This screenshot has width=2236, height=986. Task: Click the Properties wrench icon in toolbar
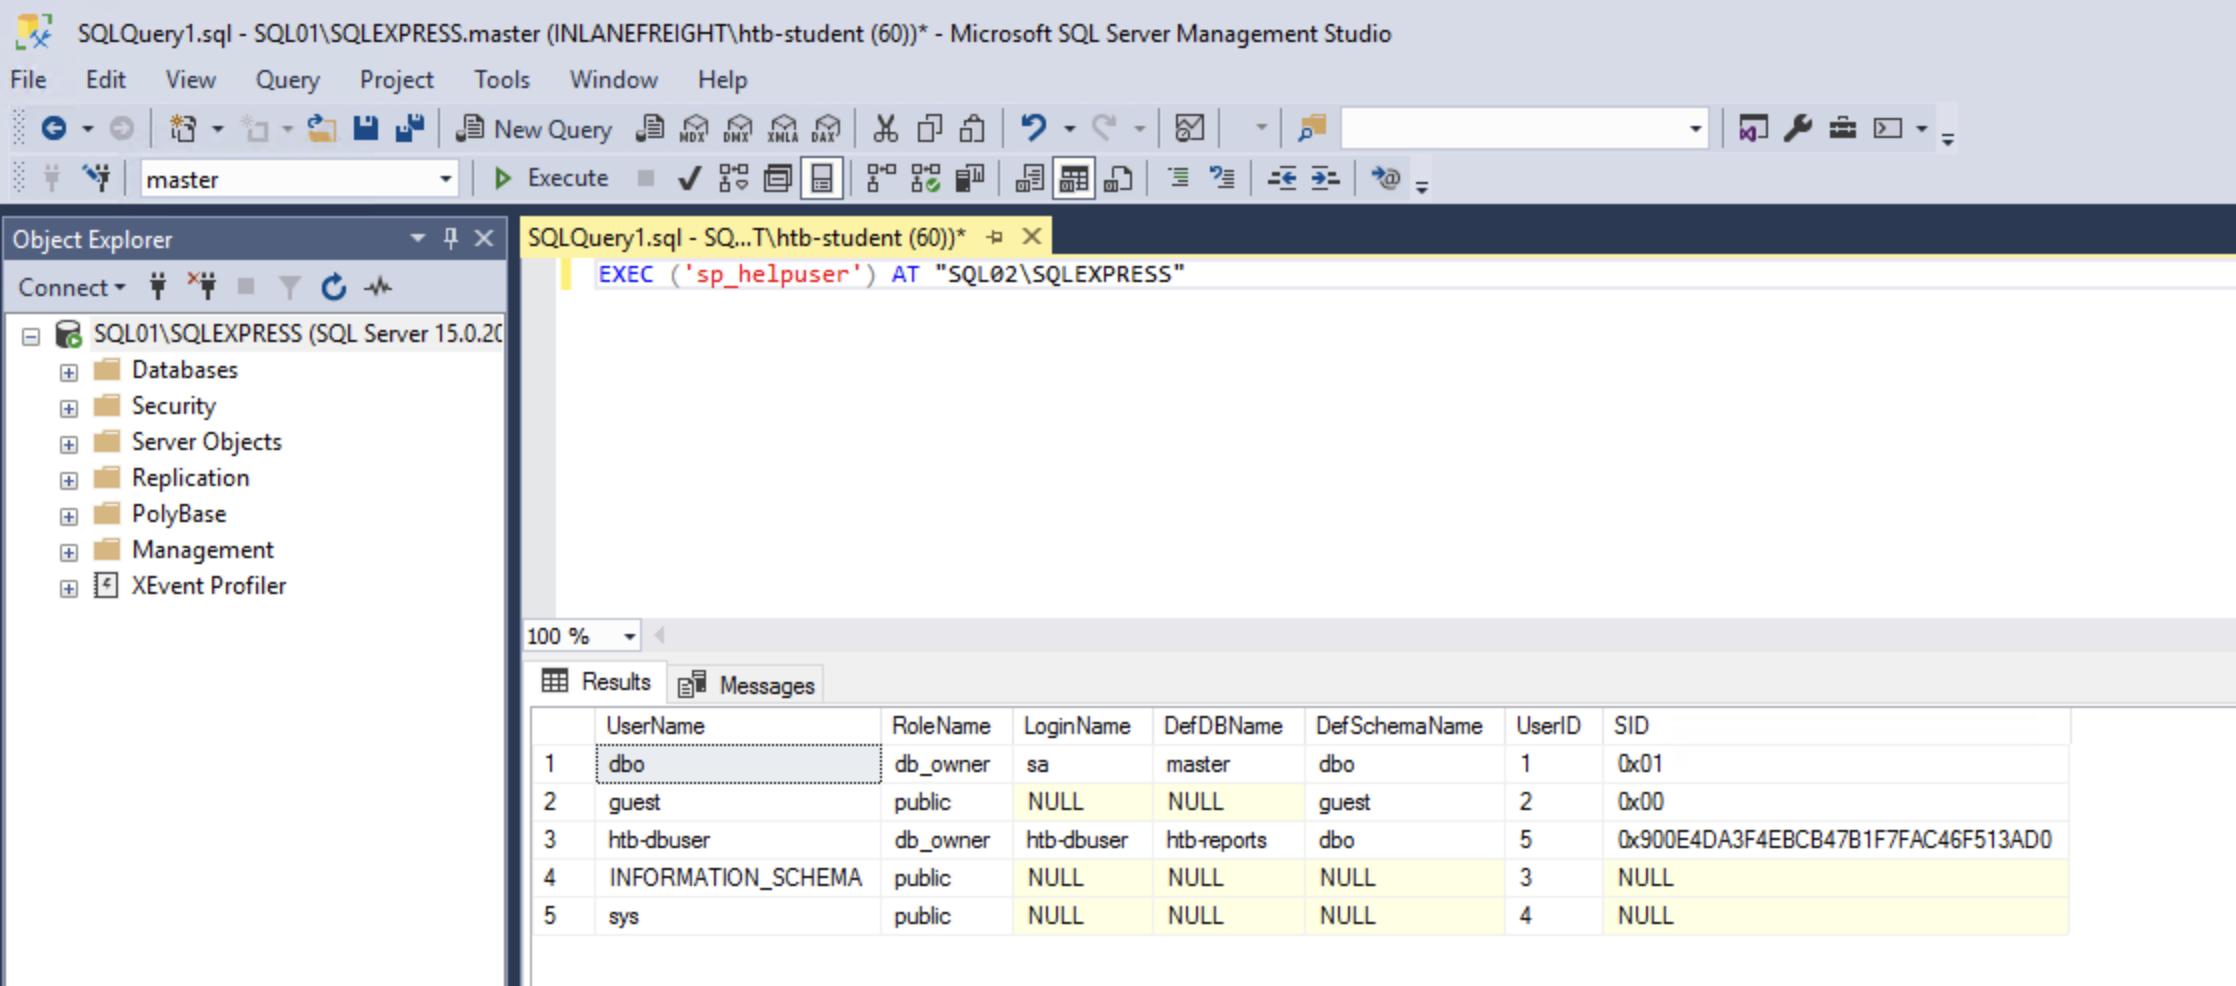1797,128
